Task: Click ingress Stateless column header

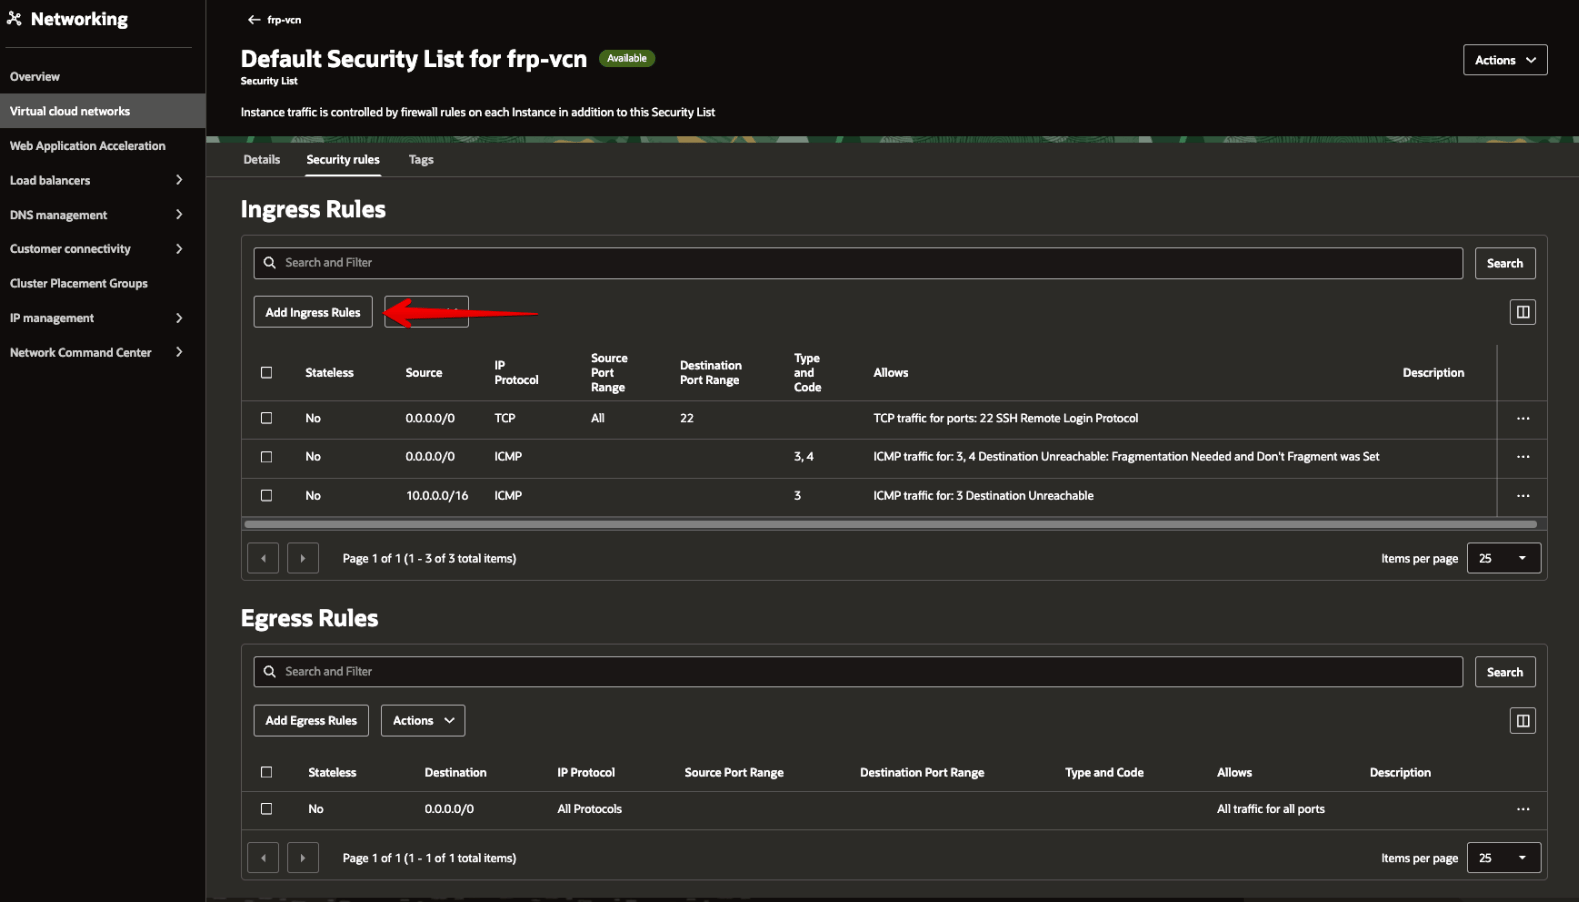Action: (329, 373)
